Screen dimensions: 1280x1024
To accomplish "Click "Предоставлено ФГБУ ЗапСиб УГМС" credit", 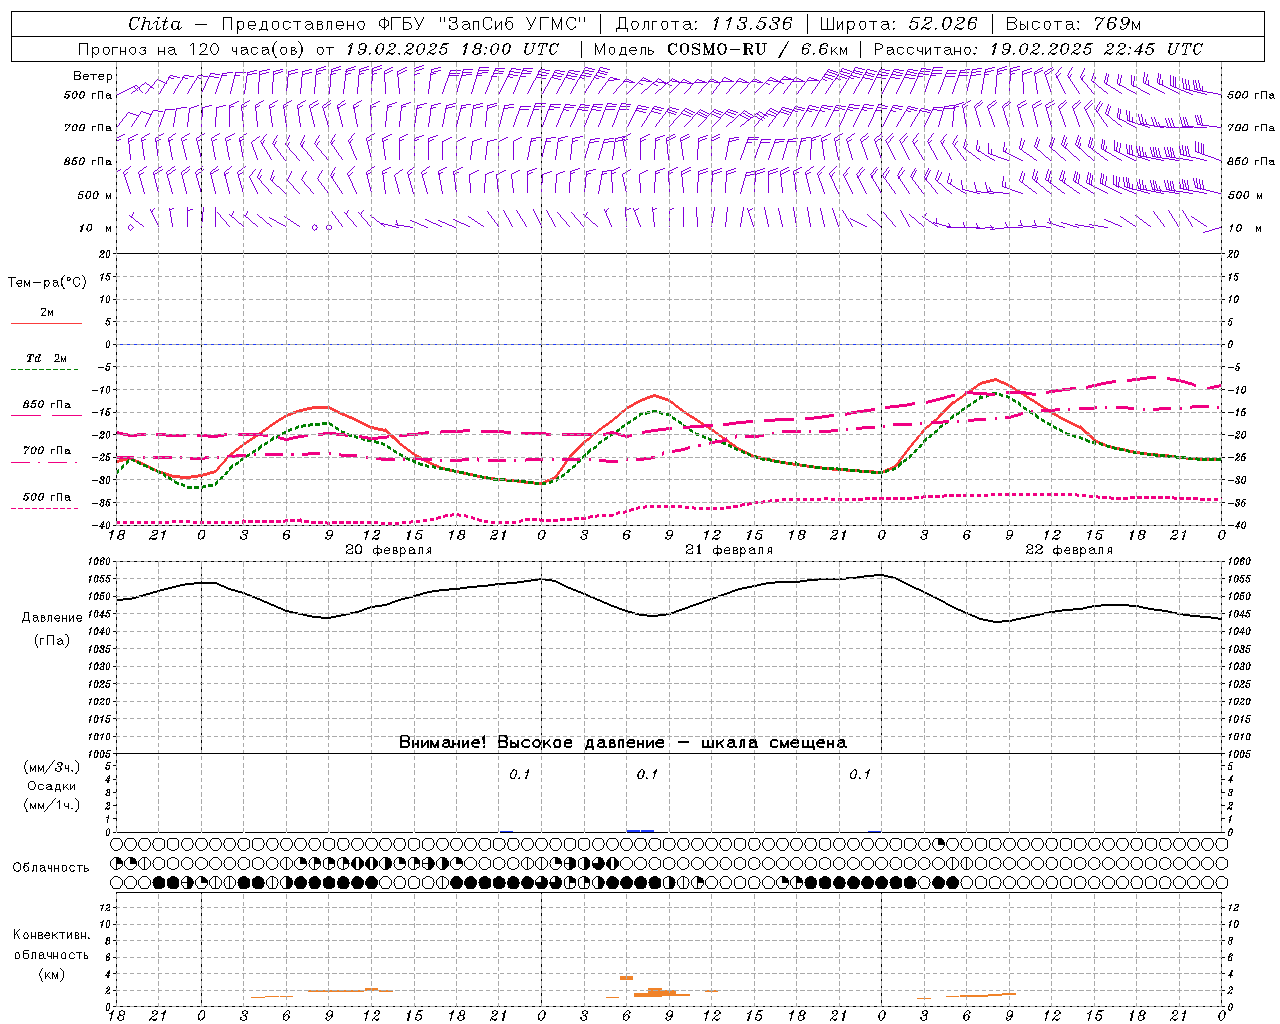I will tap(402, 24).
